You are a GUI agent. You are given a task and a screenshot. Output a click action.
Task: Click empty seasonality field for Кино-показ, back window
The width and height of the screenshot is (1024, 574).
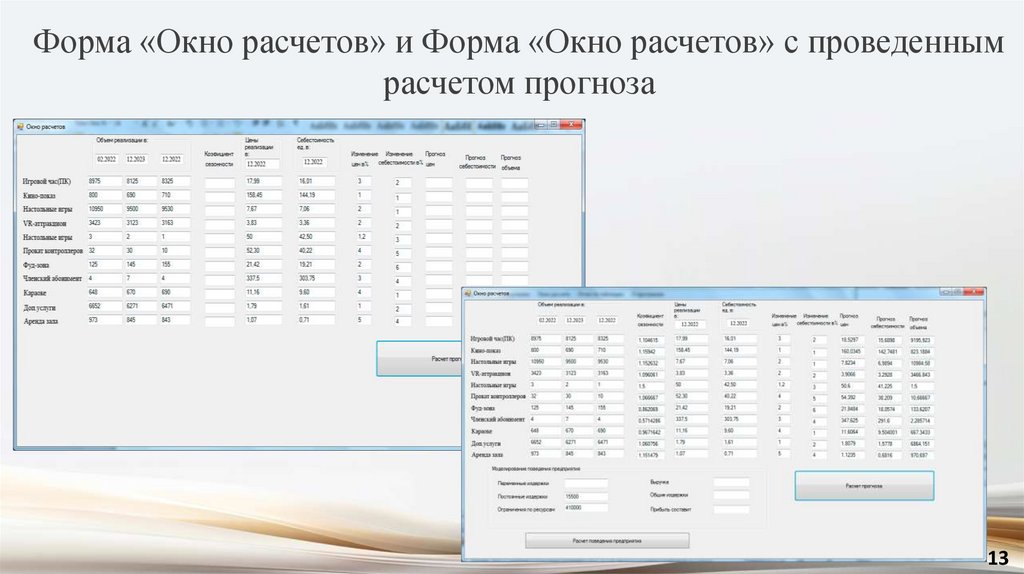(x=219, y=197)
